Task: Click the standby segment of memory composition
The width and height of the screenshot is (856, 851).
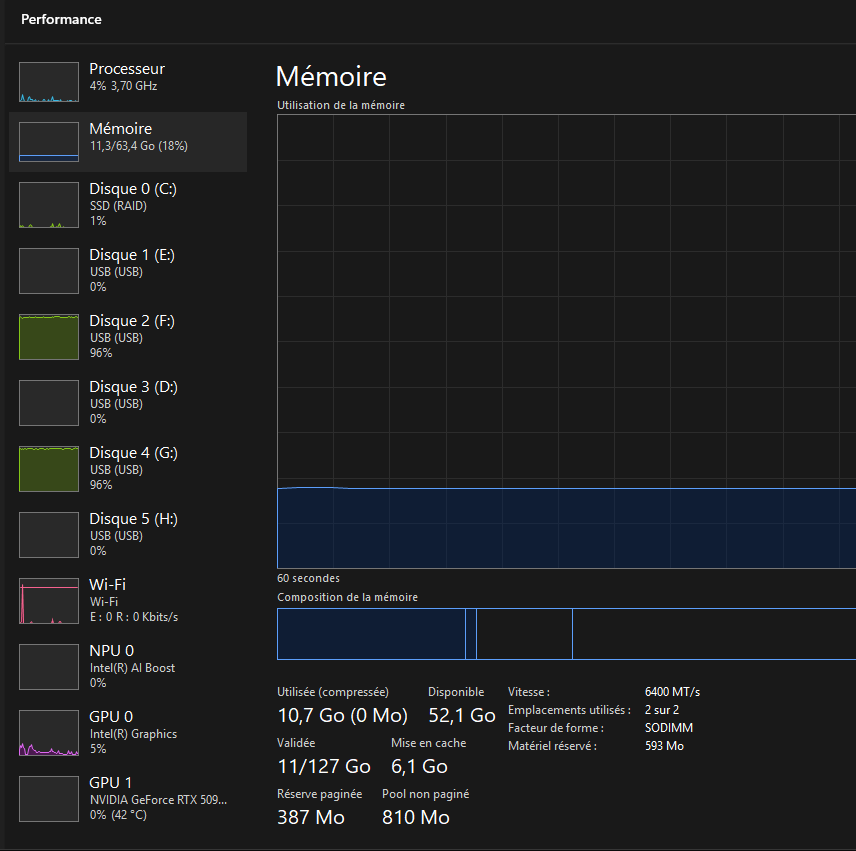Action: pos(524,634)
